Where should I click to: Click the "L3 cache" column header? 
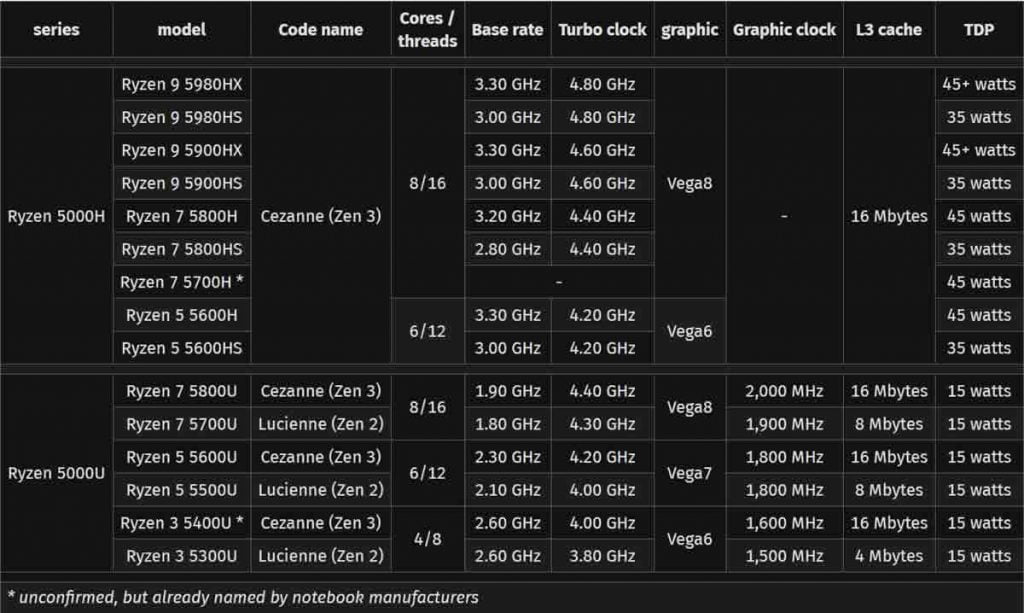coord(889,30)
